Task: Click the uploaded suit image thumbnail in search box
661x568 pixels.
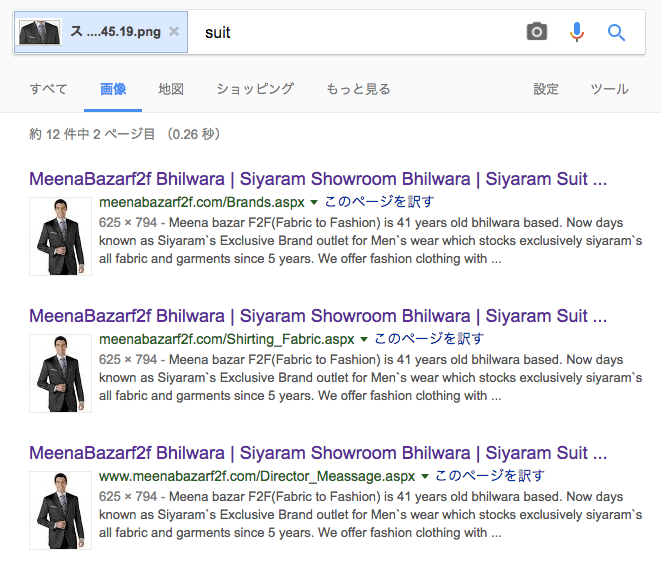Action: (x=39, y=32)
